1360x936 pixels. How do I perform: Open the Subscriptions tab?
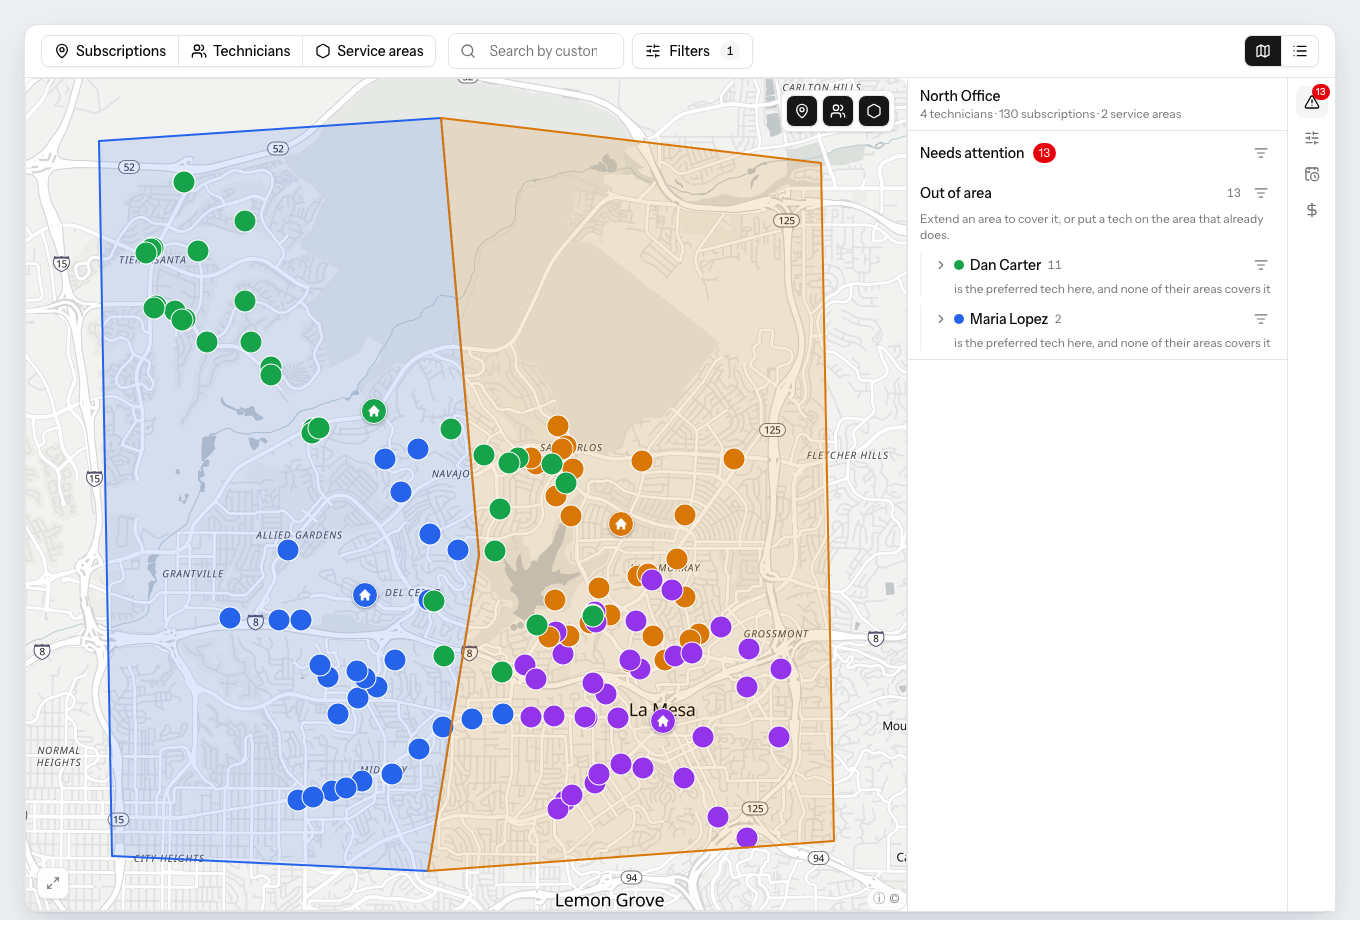(x=110, y=51)
